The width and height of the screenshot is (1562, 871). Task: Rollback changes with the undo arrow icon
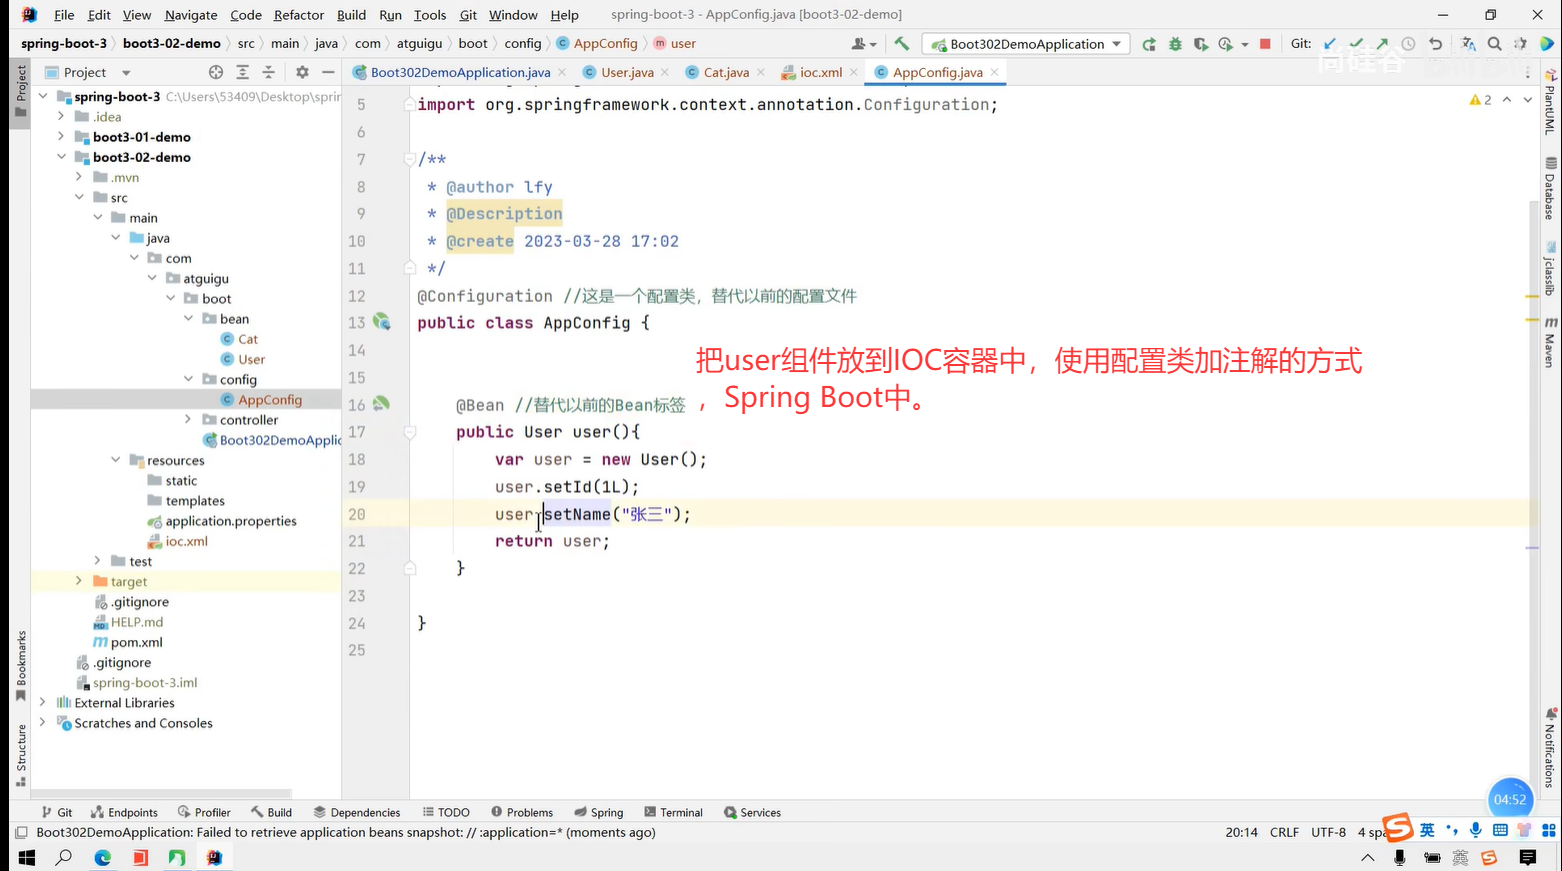coord(1435,44)
